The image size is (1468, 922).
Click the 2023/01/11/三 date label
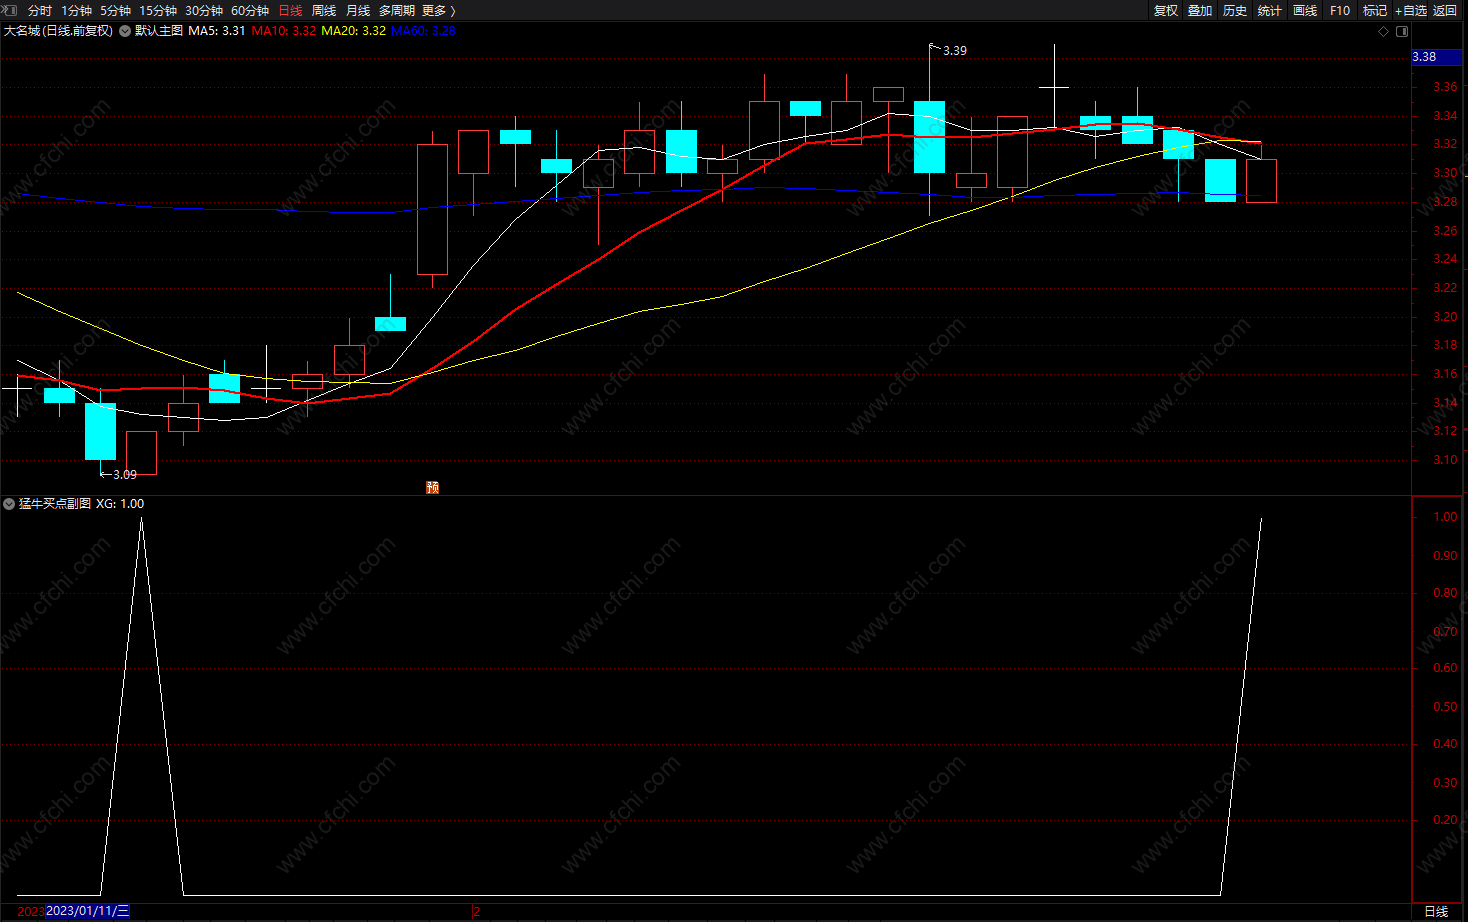[88, 911]
